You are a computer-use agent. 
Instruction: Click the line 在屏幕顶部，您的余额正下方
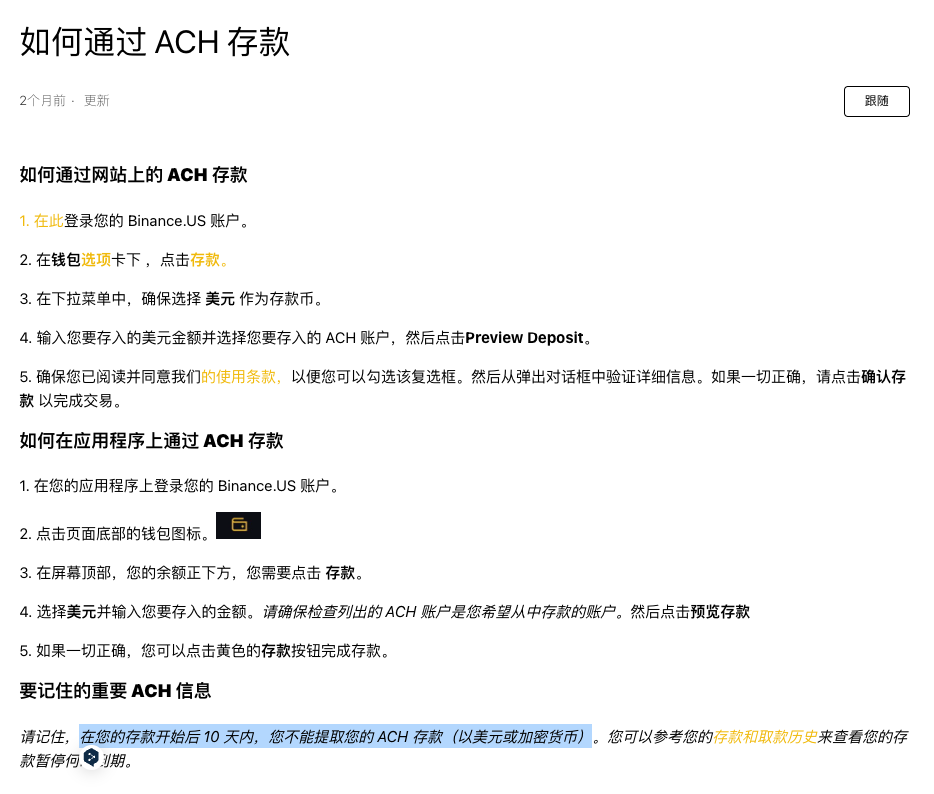pos(192,573)
